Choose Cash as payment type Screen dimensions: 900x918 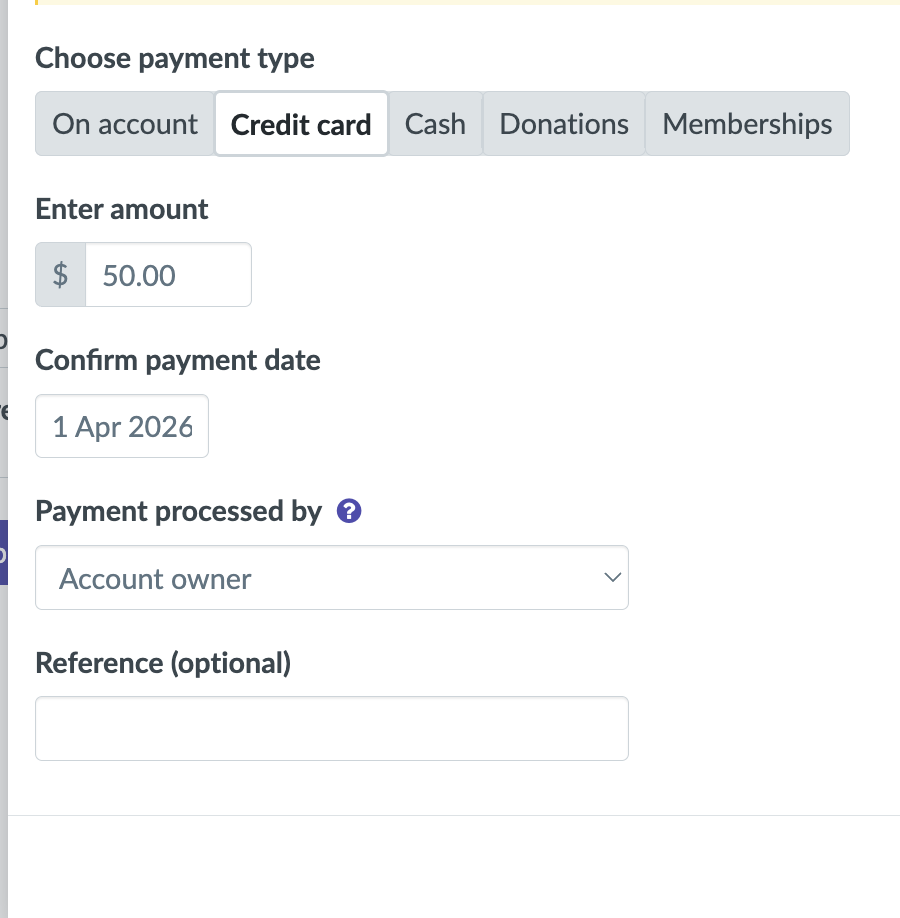435,124
